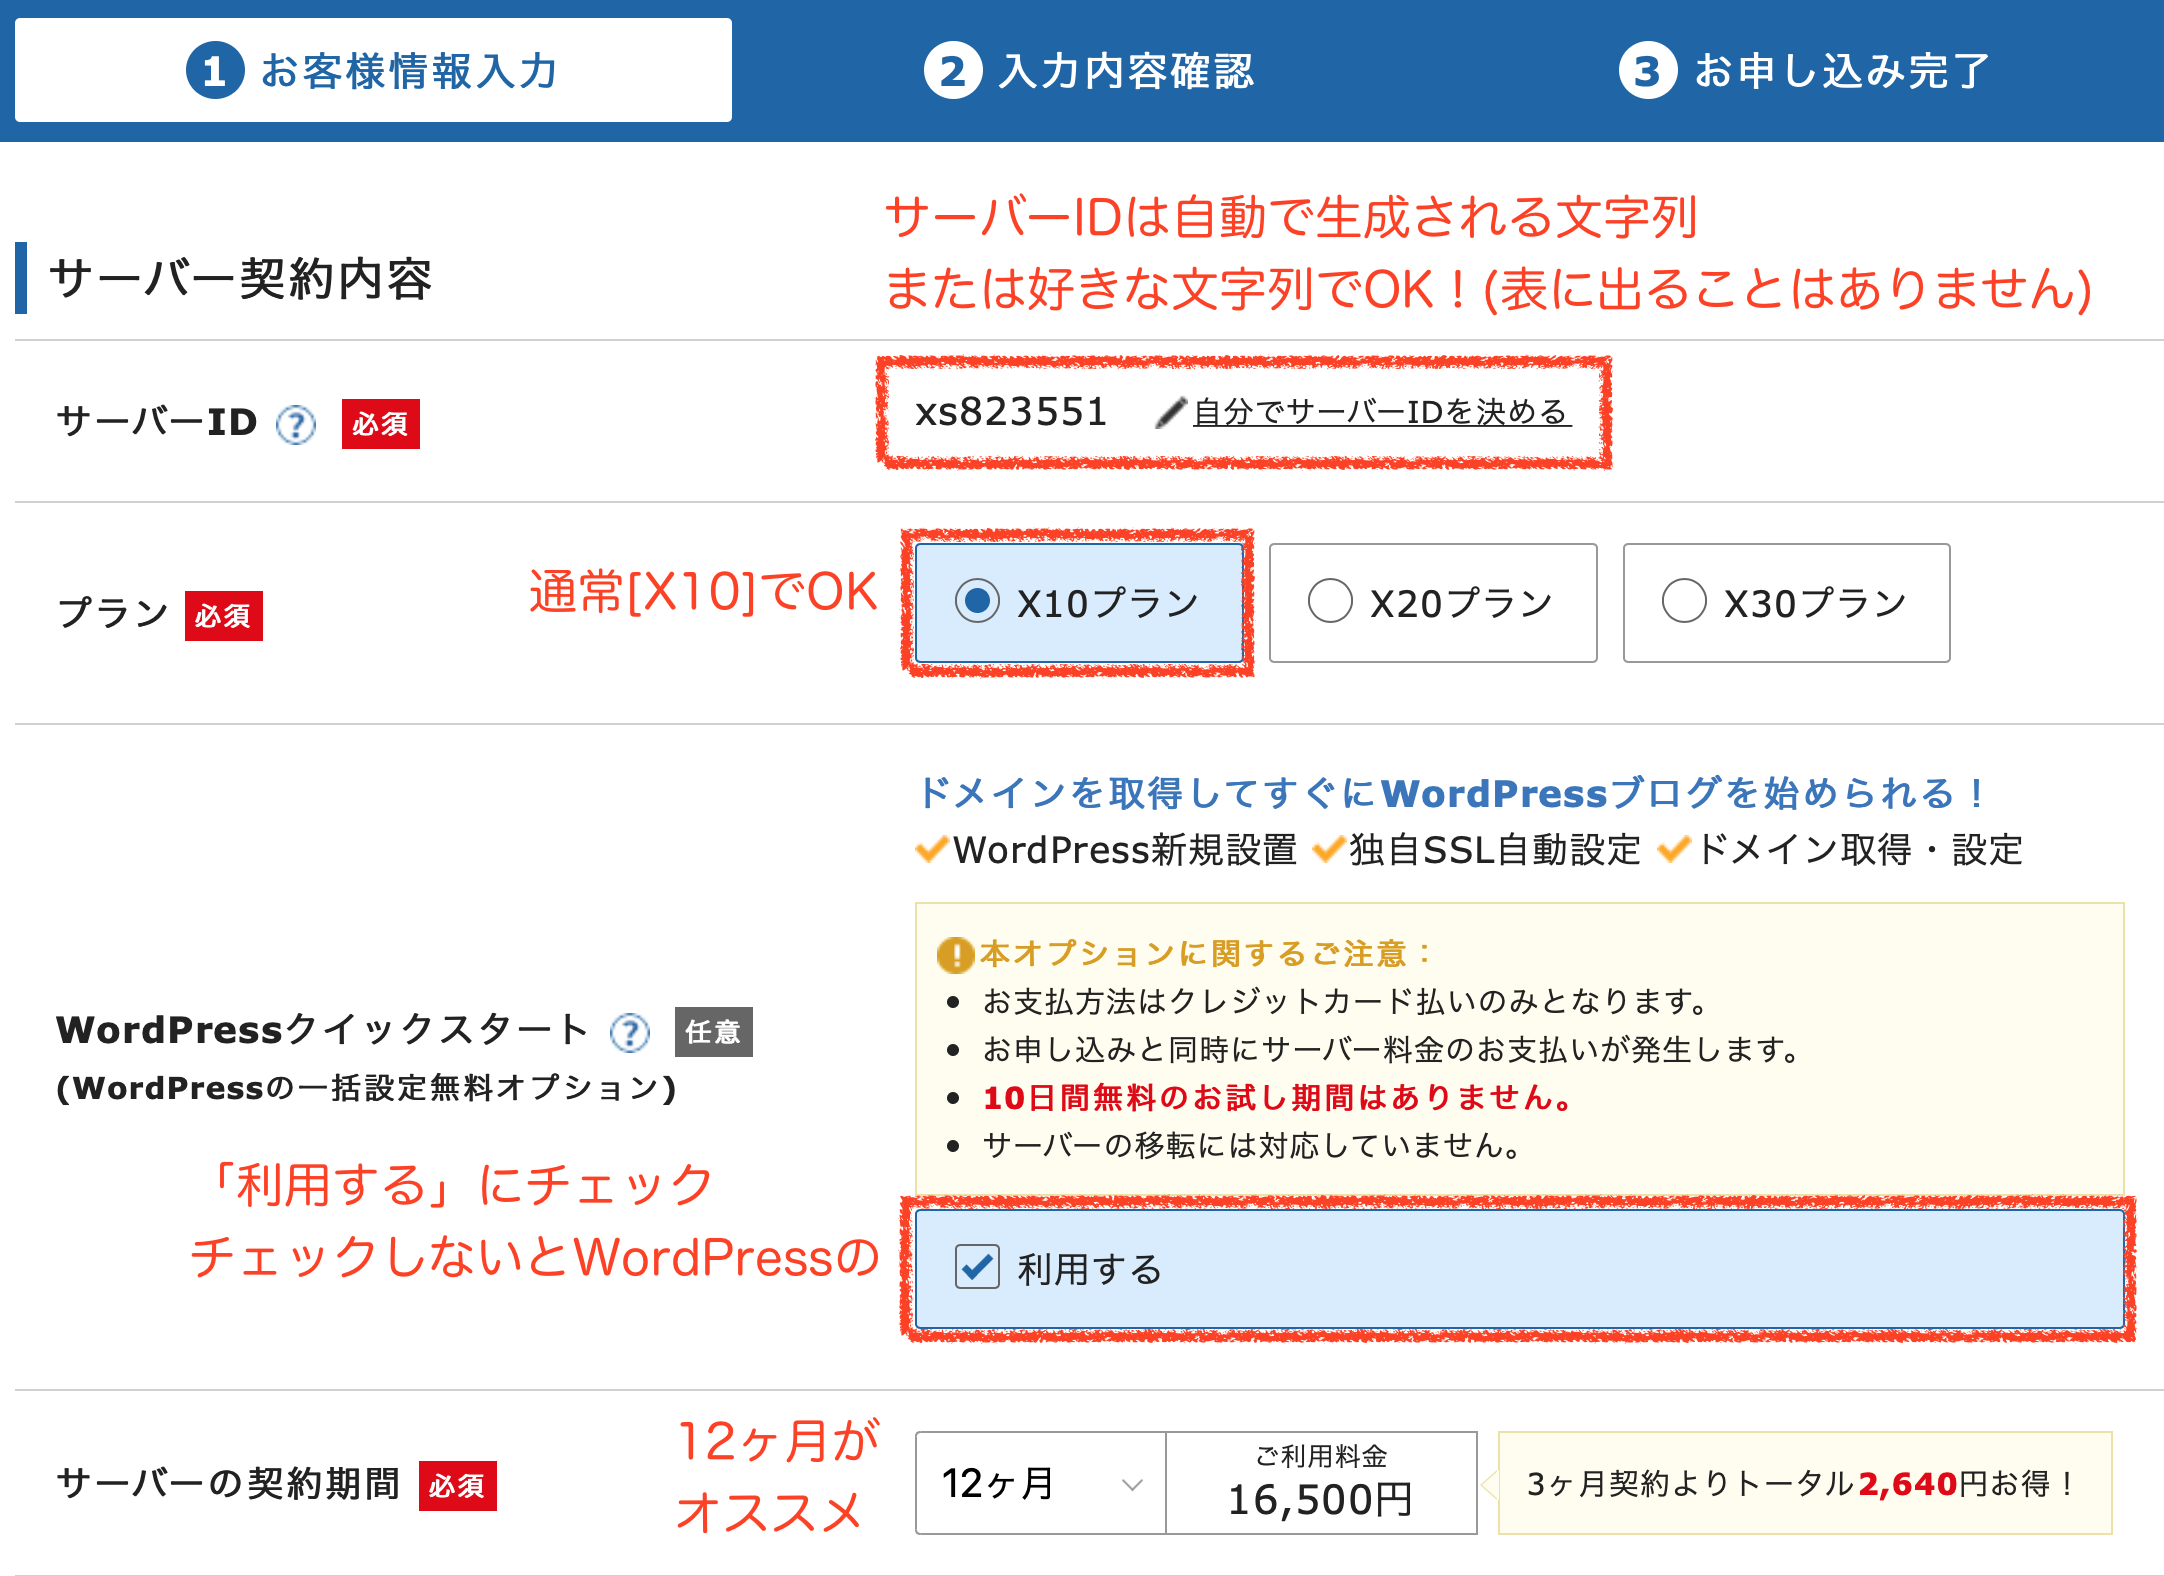Select the X10プラン radio button
The image size is (2164, 1576).
click(x=977, y=601)
